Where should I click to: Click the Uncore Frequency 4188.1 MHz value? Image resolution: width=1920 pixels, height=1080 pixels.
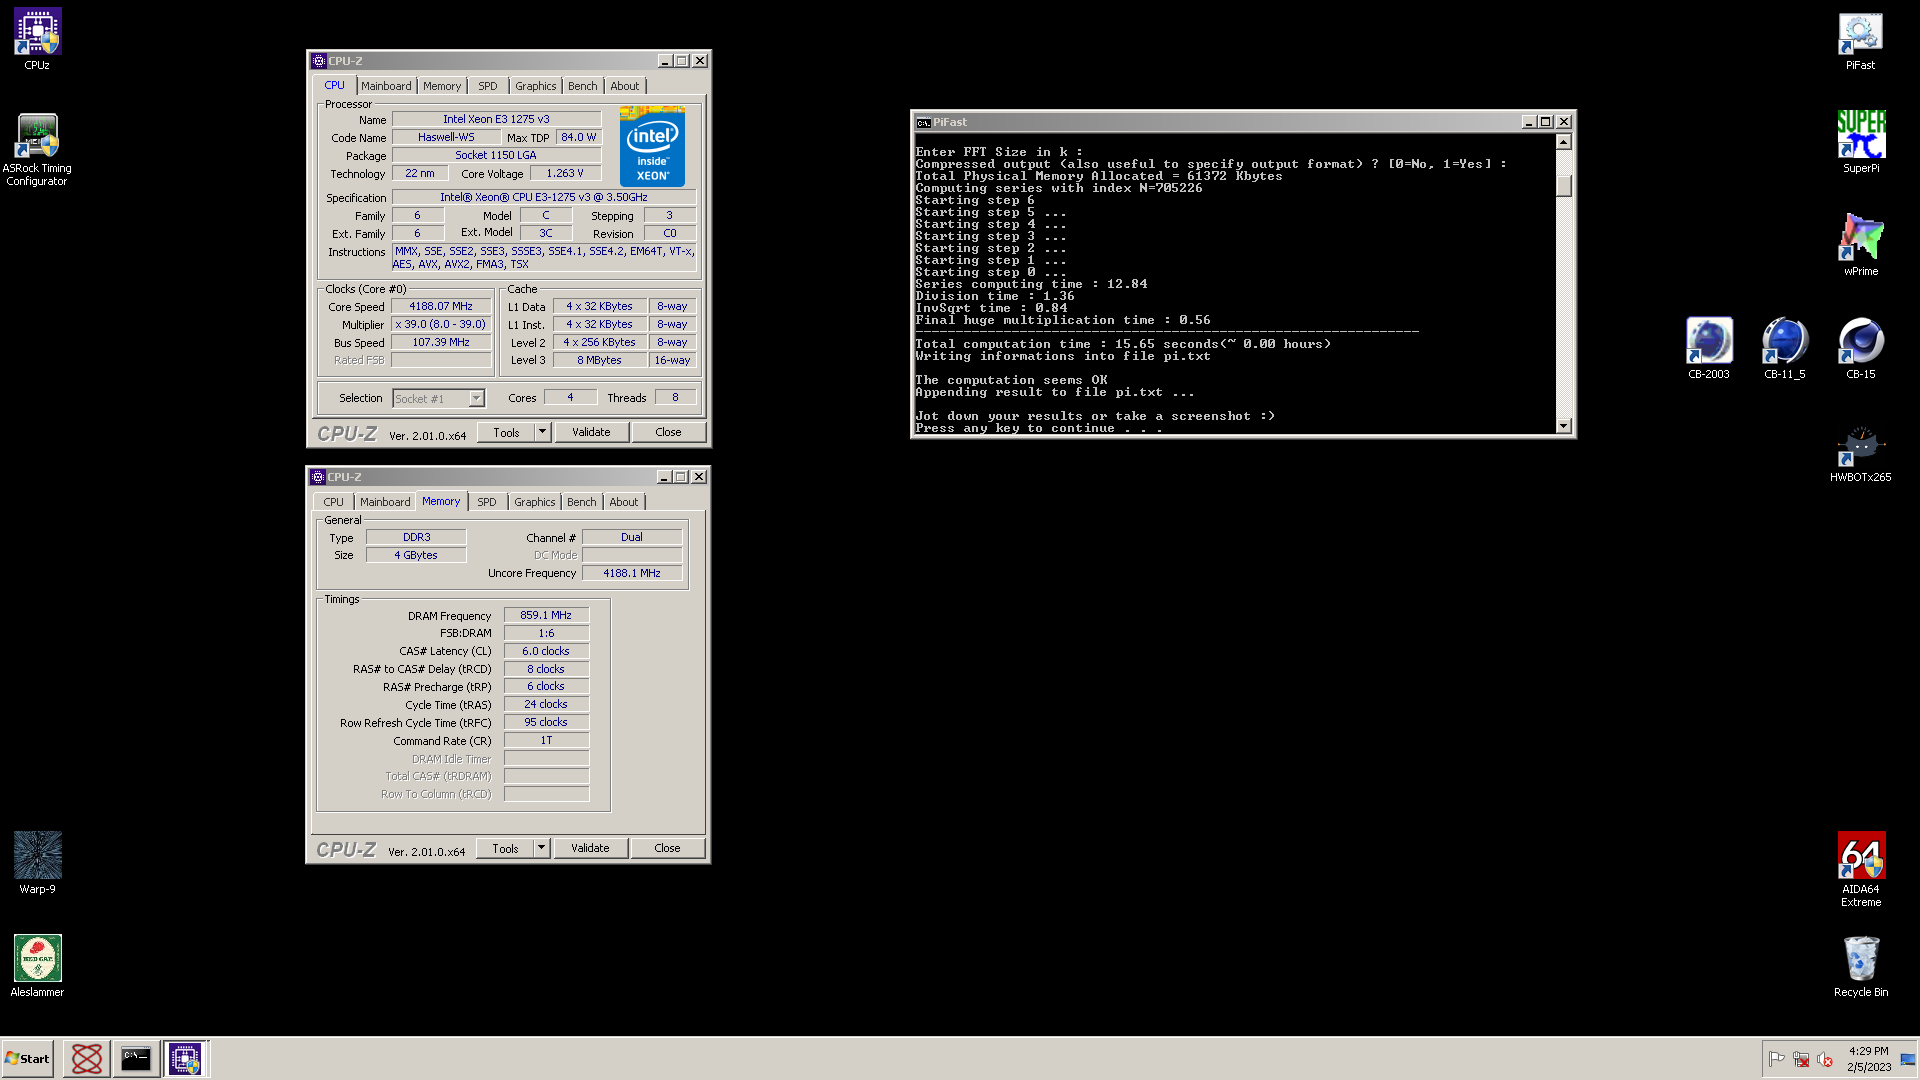pyautogui.click(x=632, y=574)
